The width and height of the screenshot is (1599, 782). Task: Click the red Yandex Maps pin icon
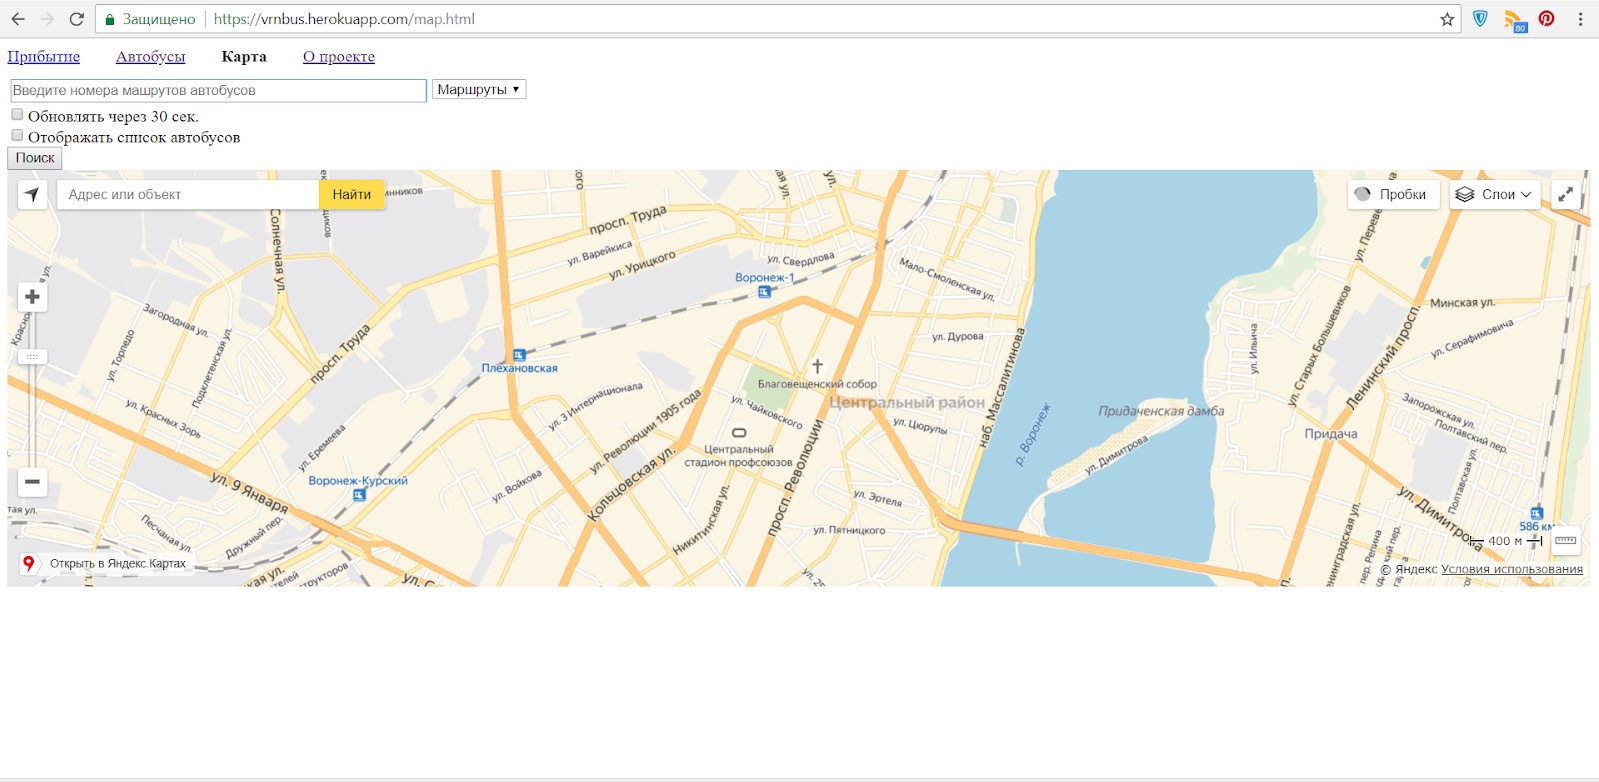[x=29, y=564]
